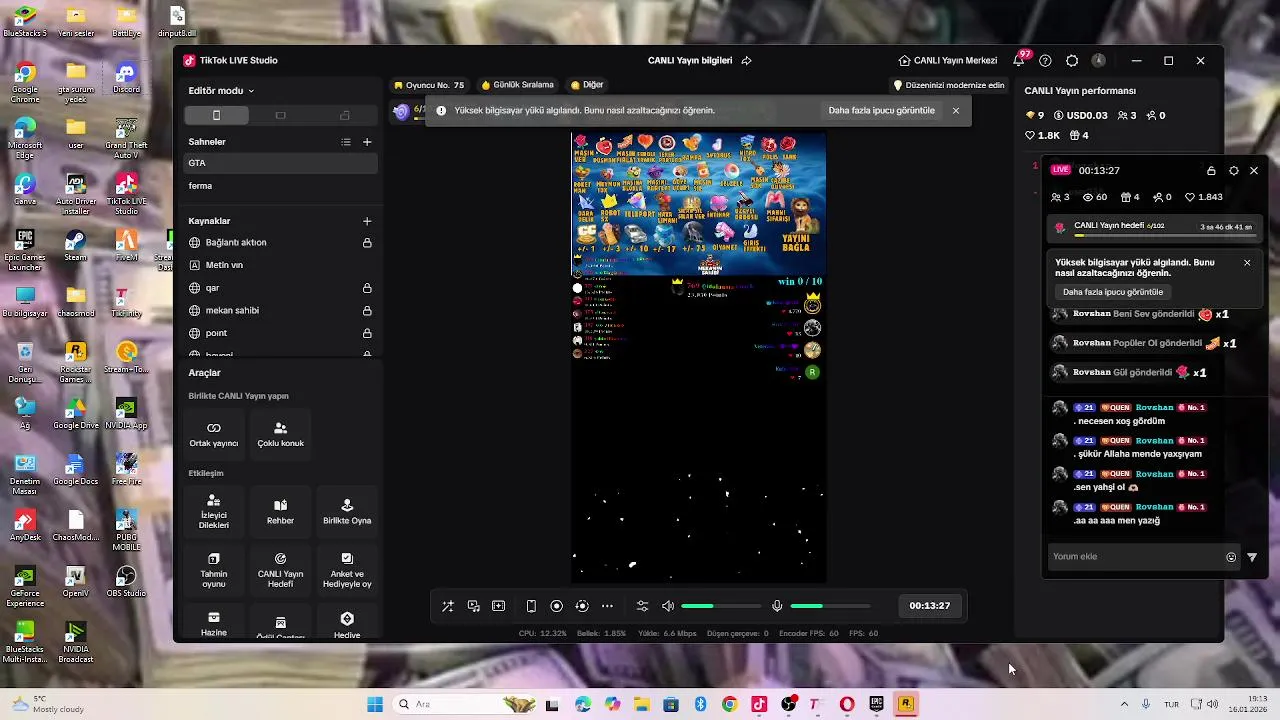Viewport: 1280px width, 720px height.
Task: Click the record button in bottom toolbar
Action: coord(557,606)
